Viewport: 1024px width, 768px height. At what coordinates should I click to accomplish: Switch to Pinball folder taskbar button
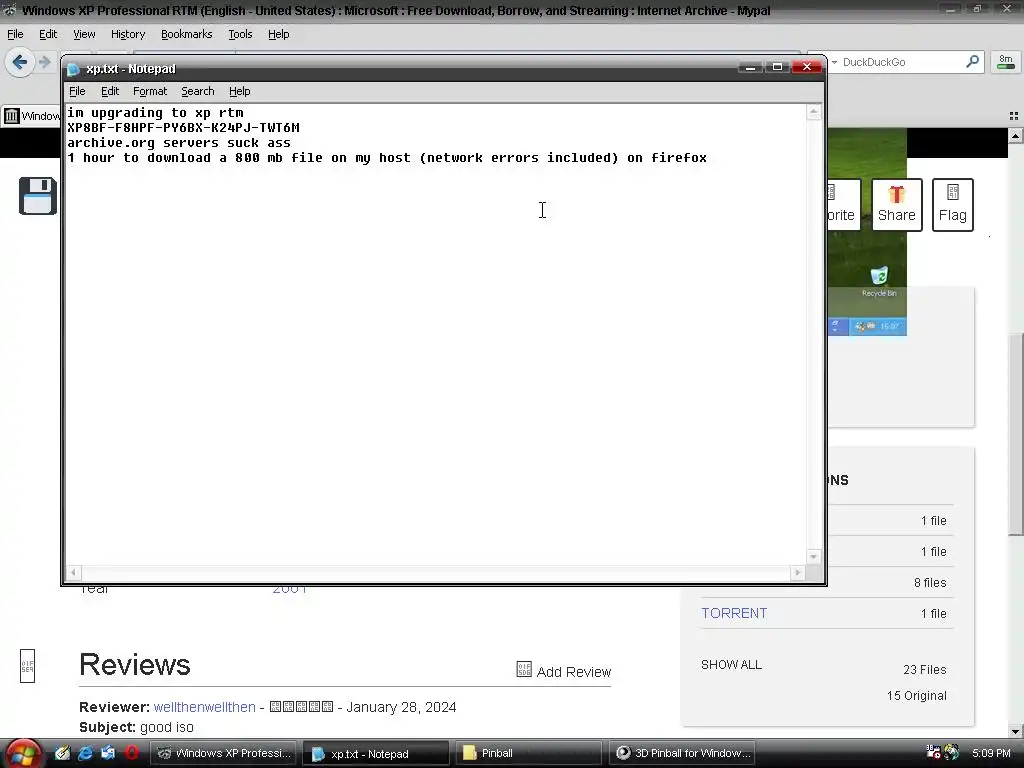click(x=529, y=753)
